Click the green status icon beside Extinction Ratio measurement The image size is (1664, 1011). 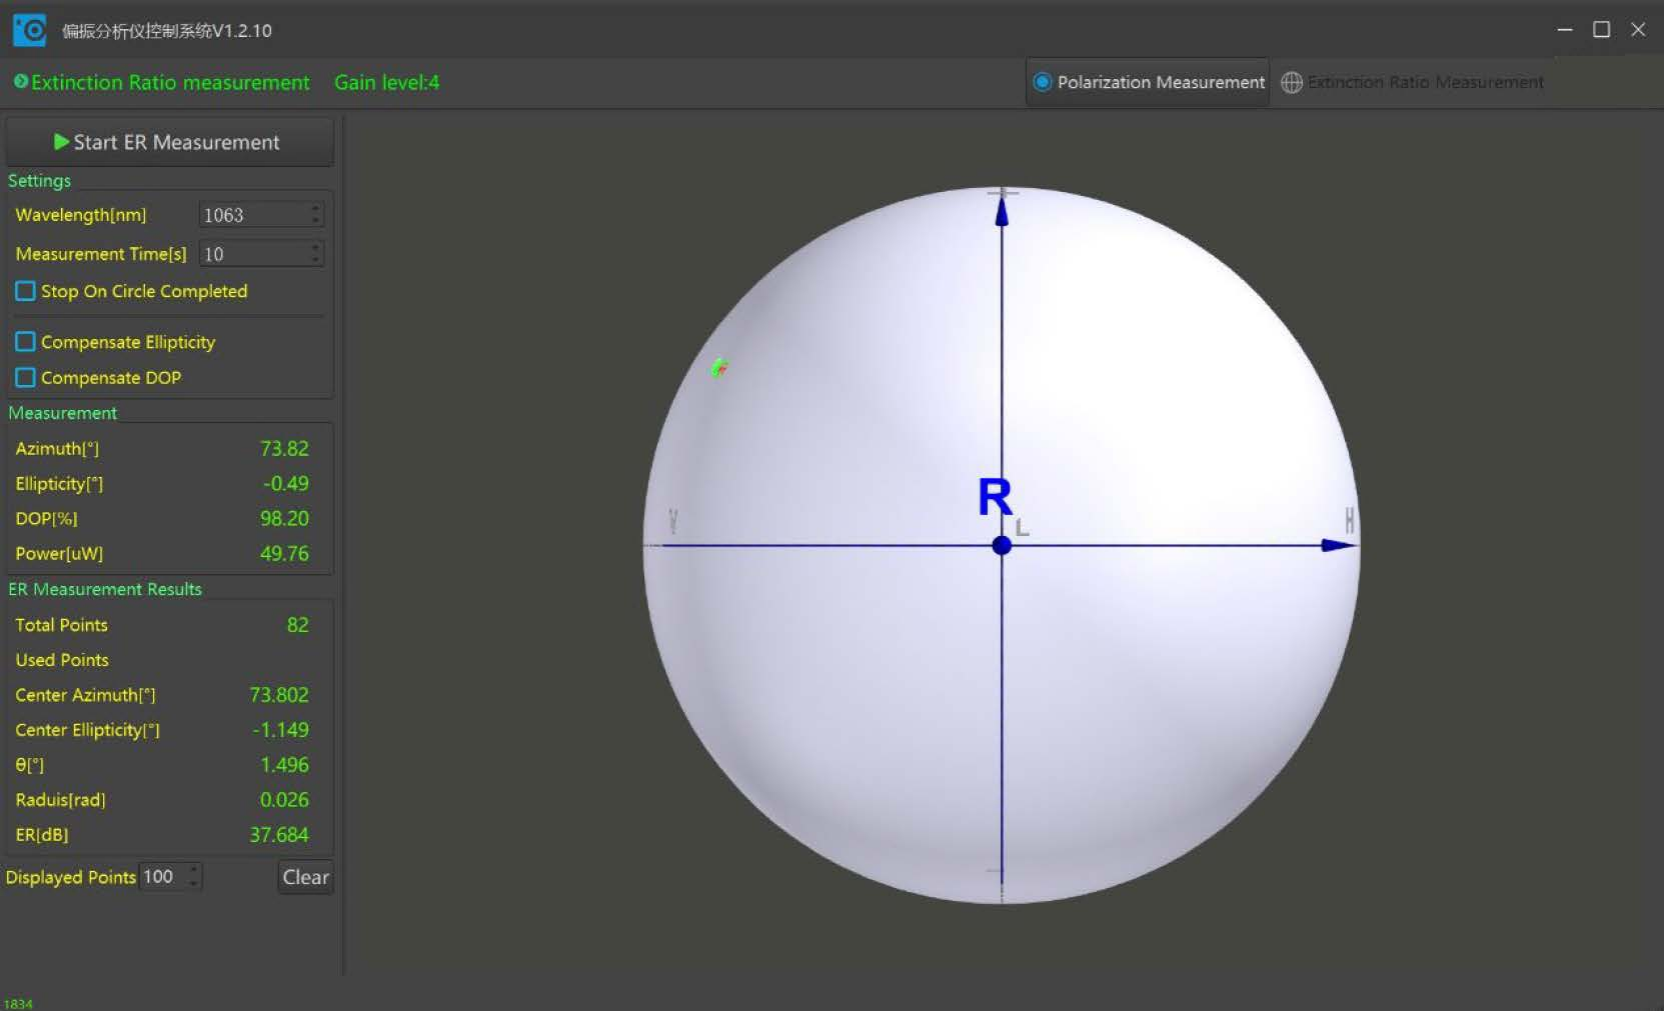pos(20,82)
